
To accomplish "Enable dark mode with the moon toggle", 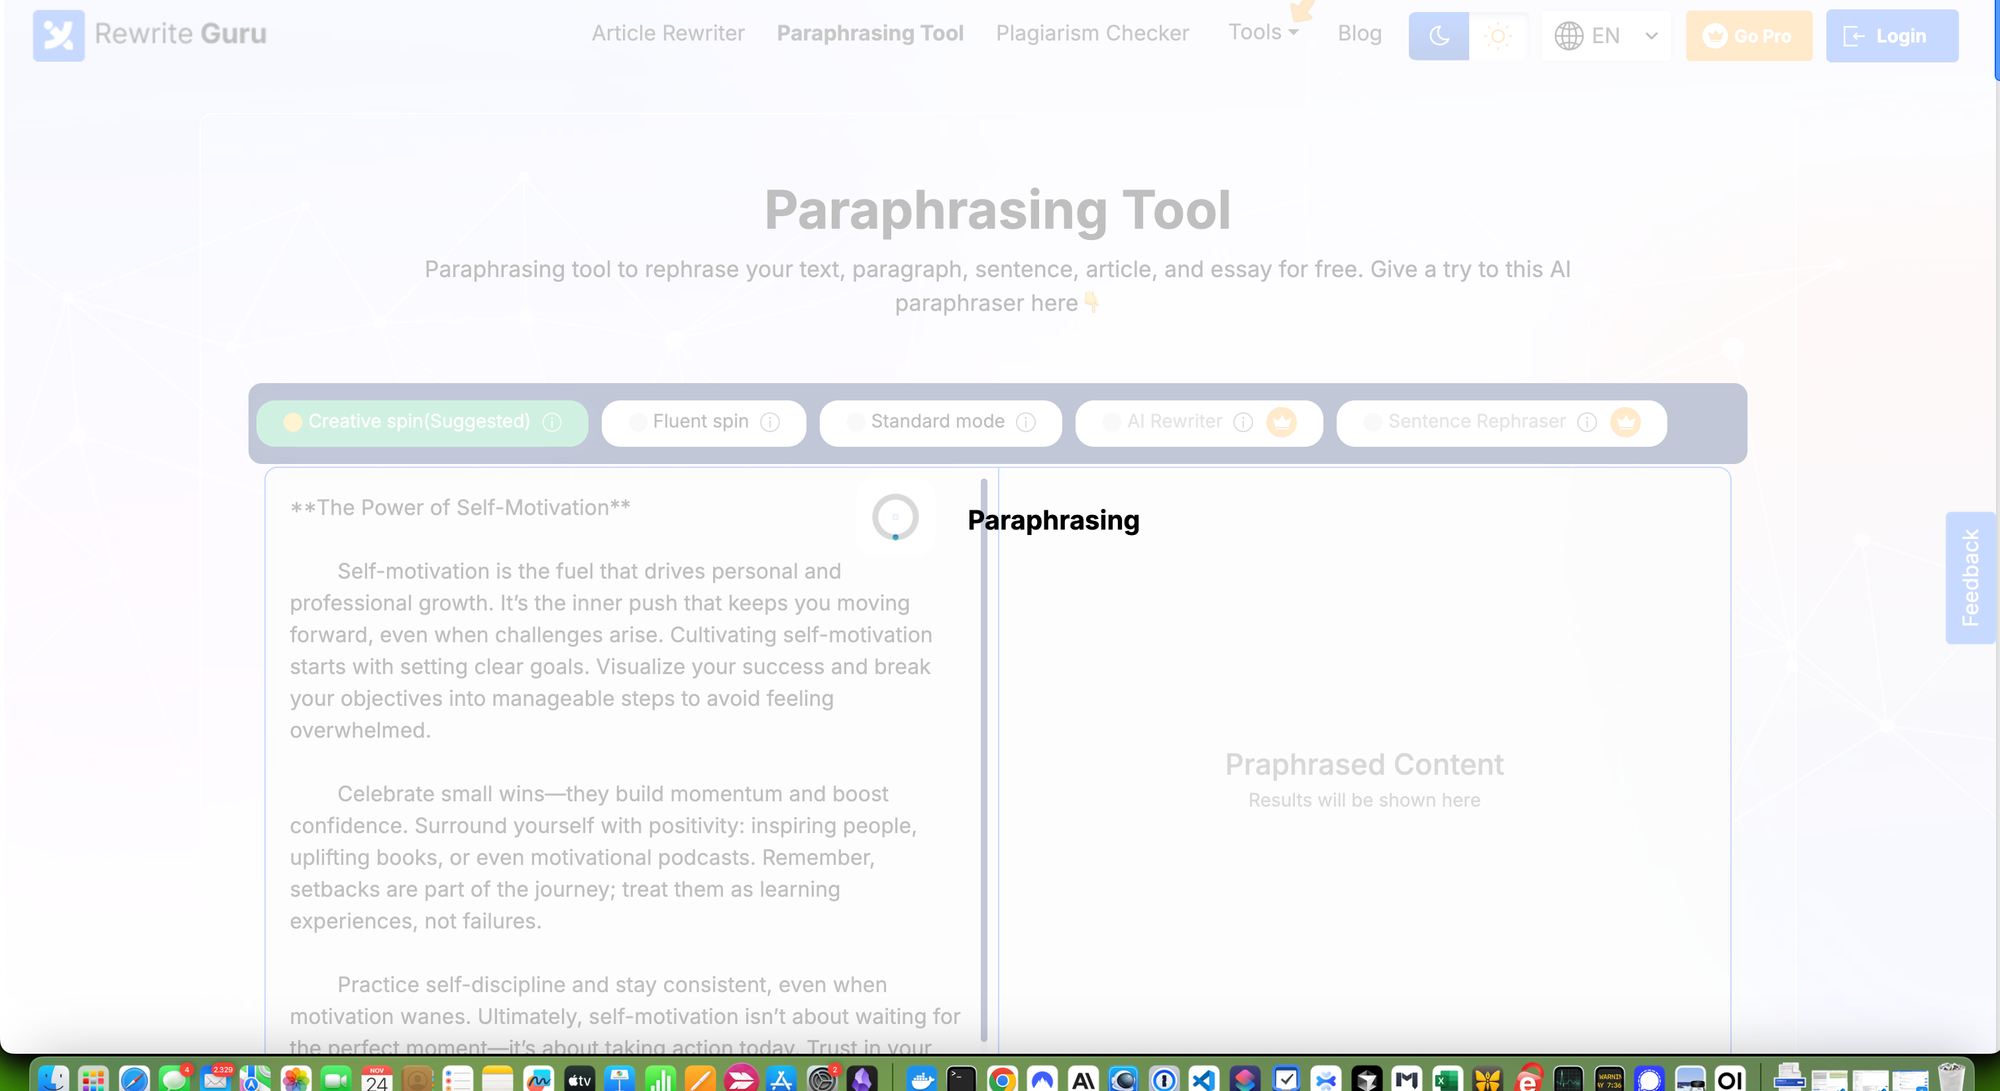I will click(x=1438, y=36).
